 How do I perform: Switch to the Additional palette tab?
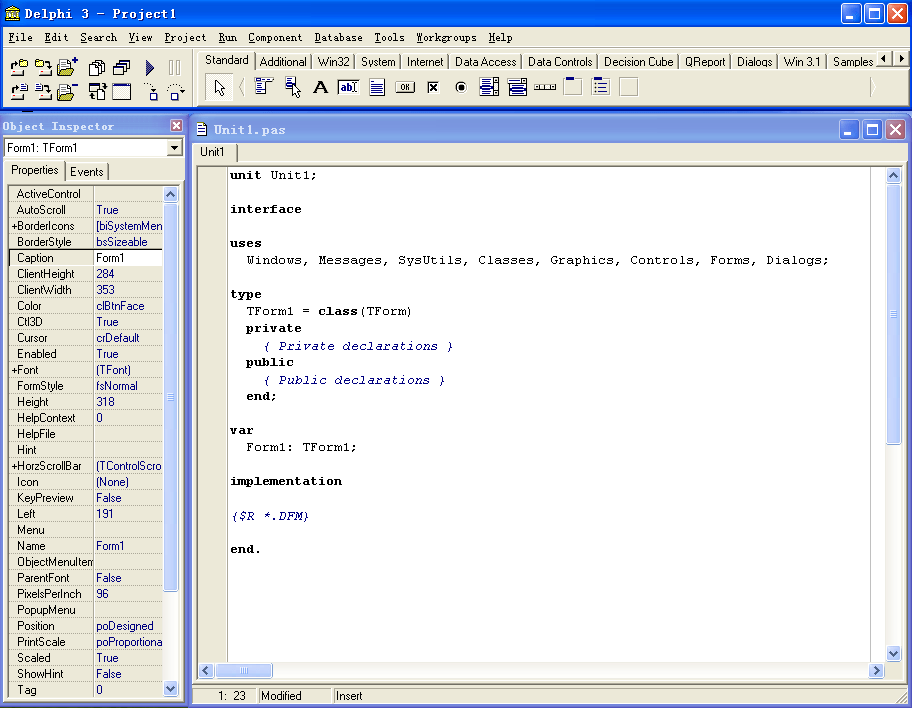click(x=283, y=62)
